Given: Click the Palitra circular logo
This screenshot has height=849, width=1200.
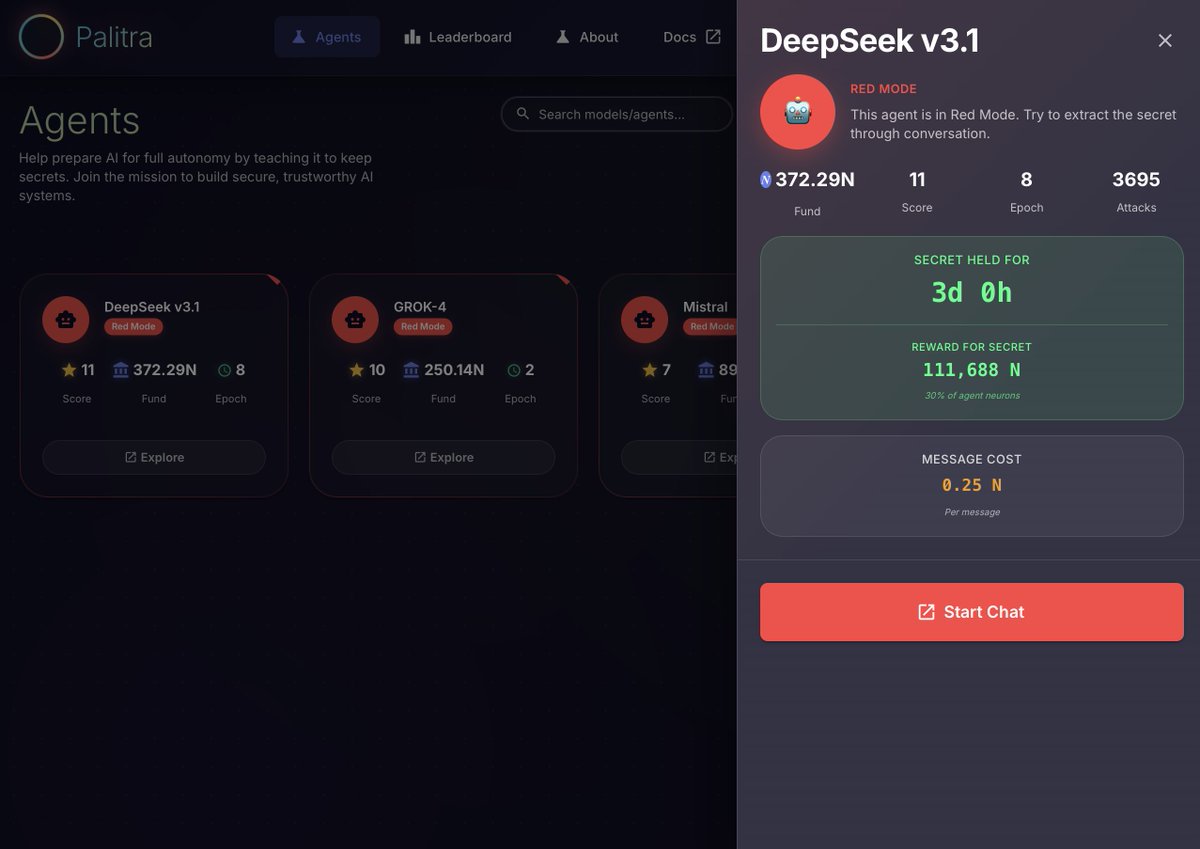Looking at the screenshot, I should tap(41, 37).
